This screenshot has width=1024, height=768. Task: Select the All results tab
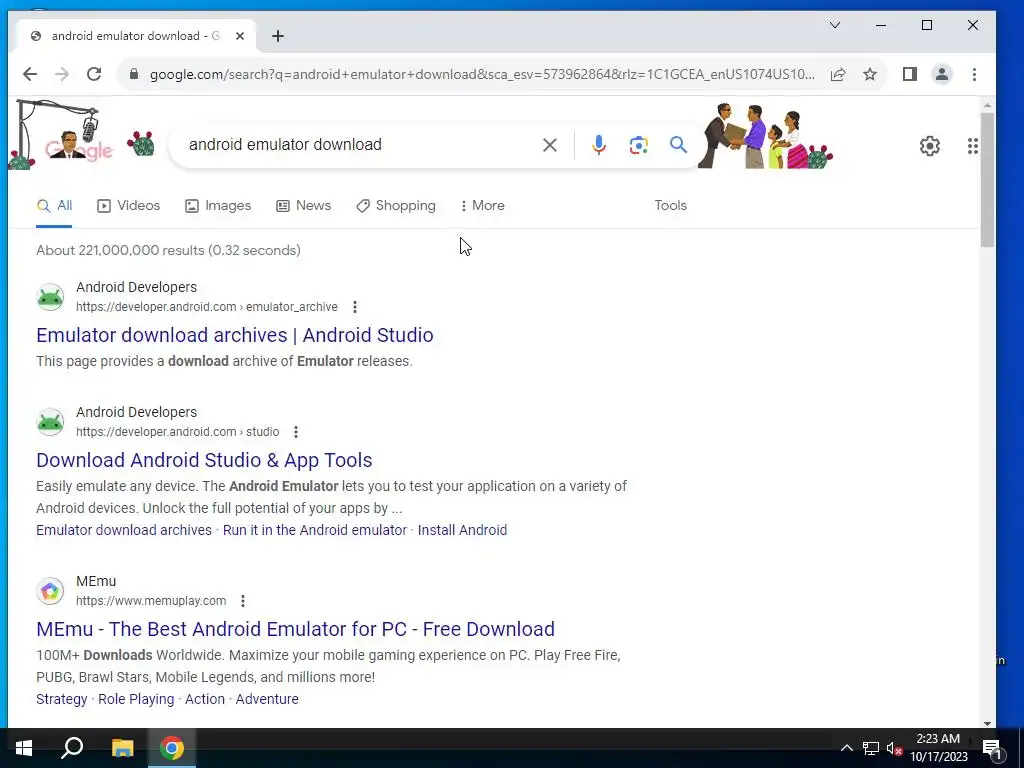click(x=54, y=206)
